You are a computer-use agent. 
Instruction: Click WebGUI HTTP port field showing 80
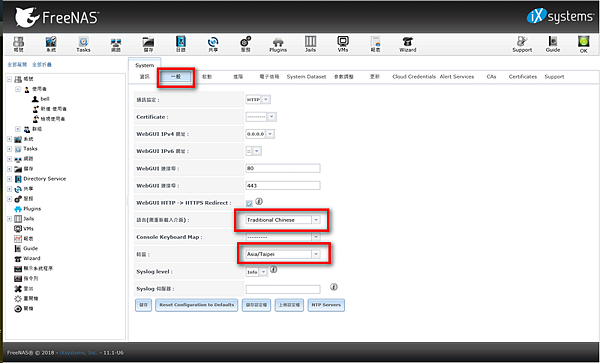click(283, 168)
